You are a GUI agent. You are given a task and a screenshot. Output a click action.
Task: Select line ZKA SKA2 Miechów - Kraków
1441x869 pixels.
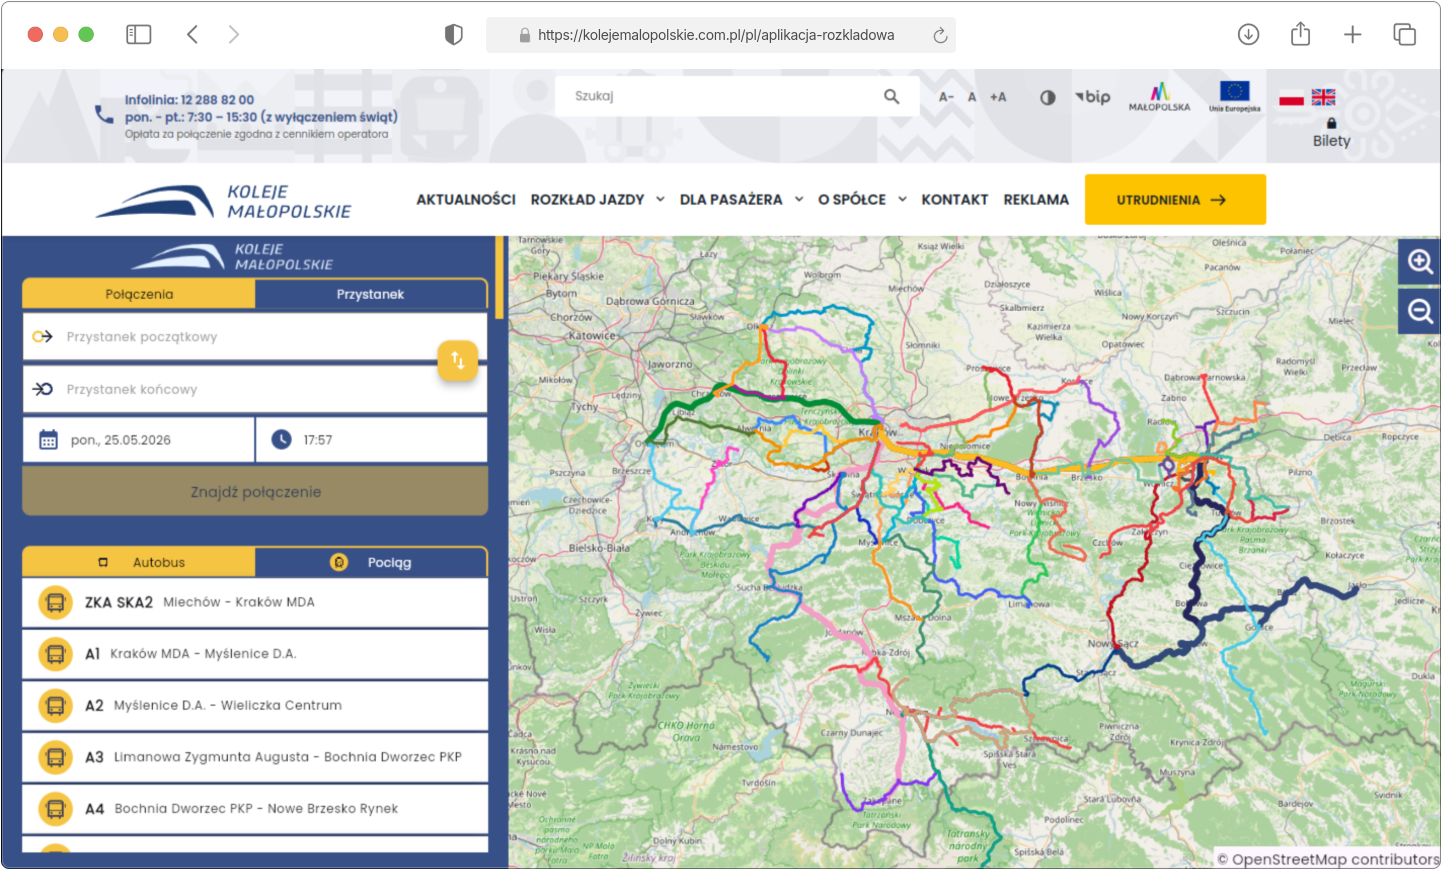pyautogui.click(x=255, y=602)
